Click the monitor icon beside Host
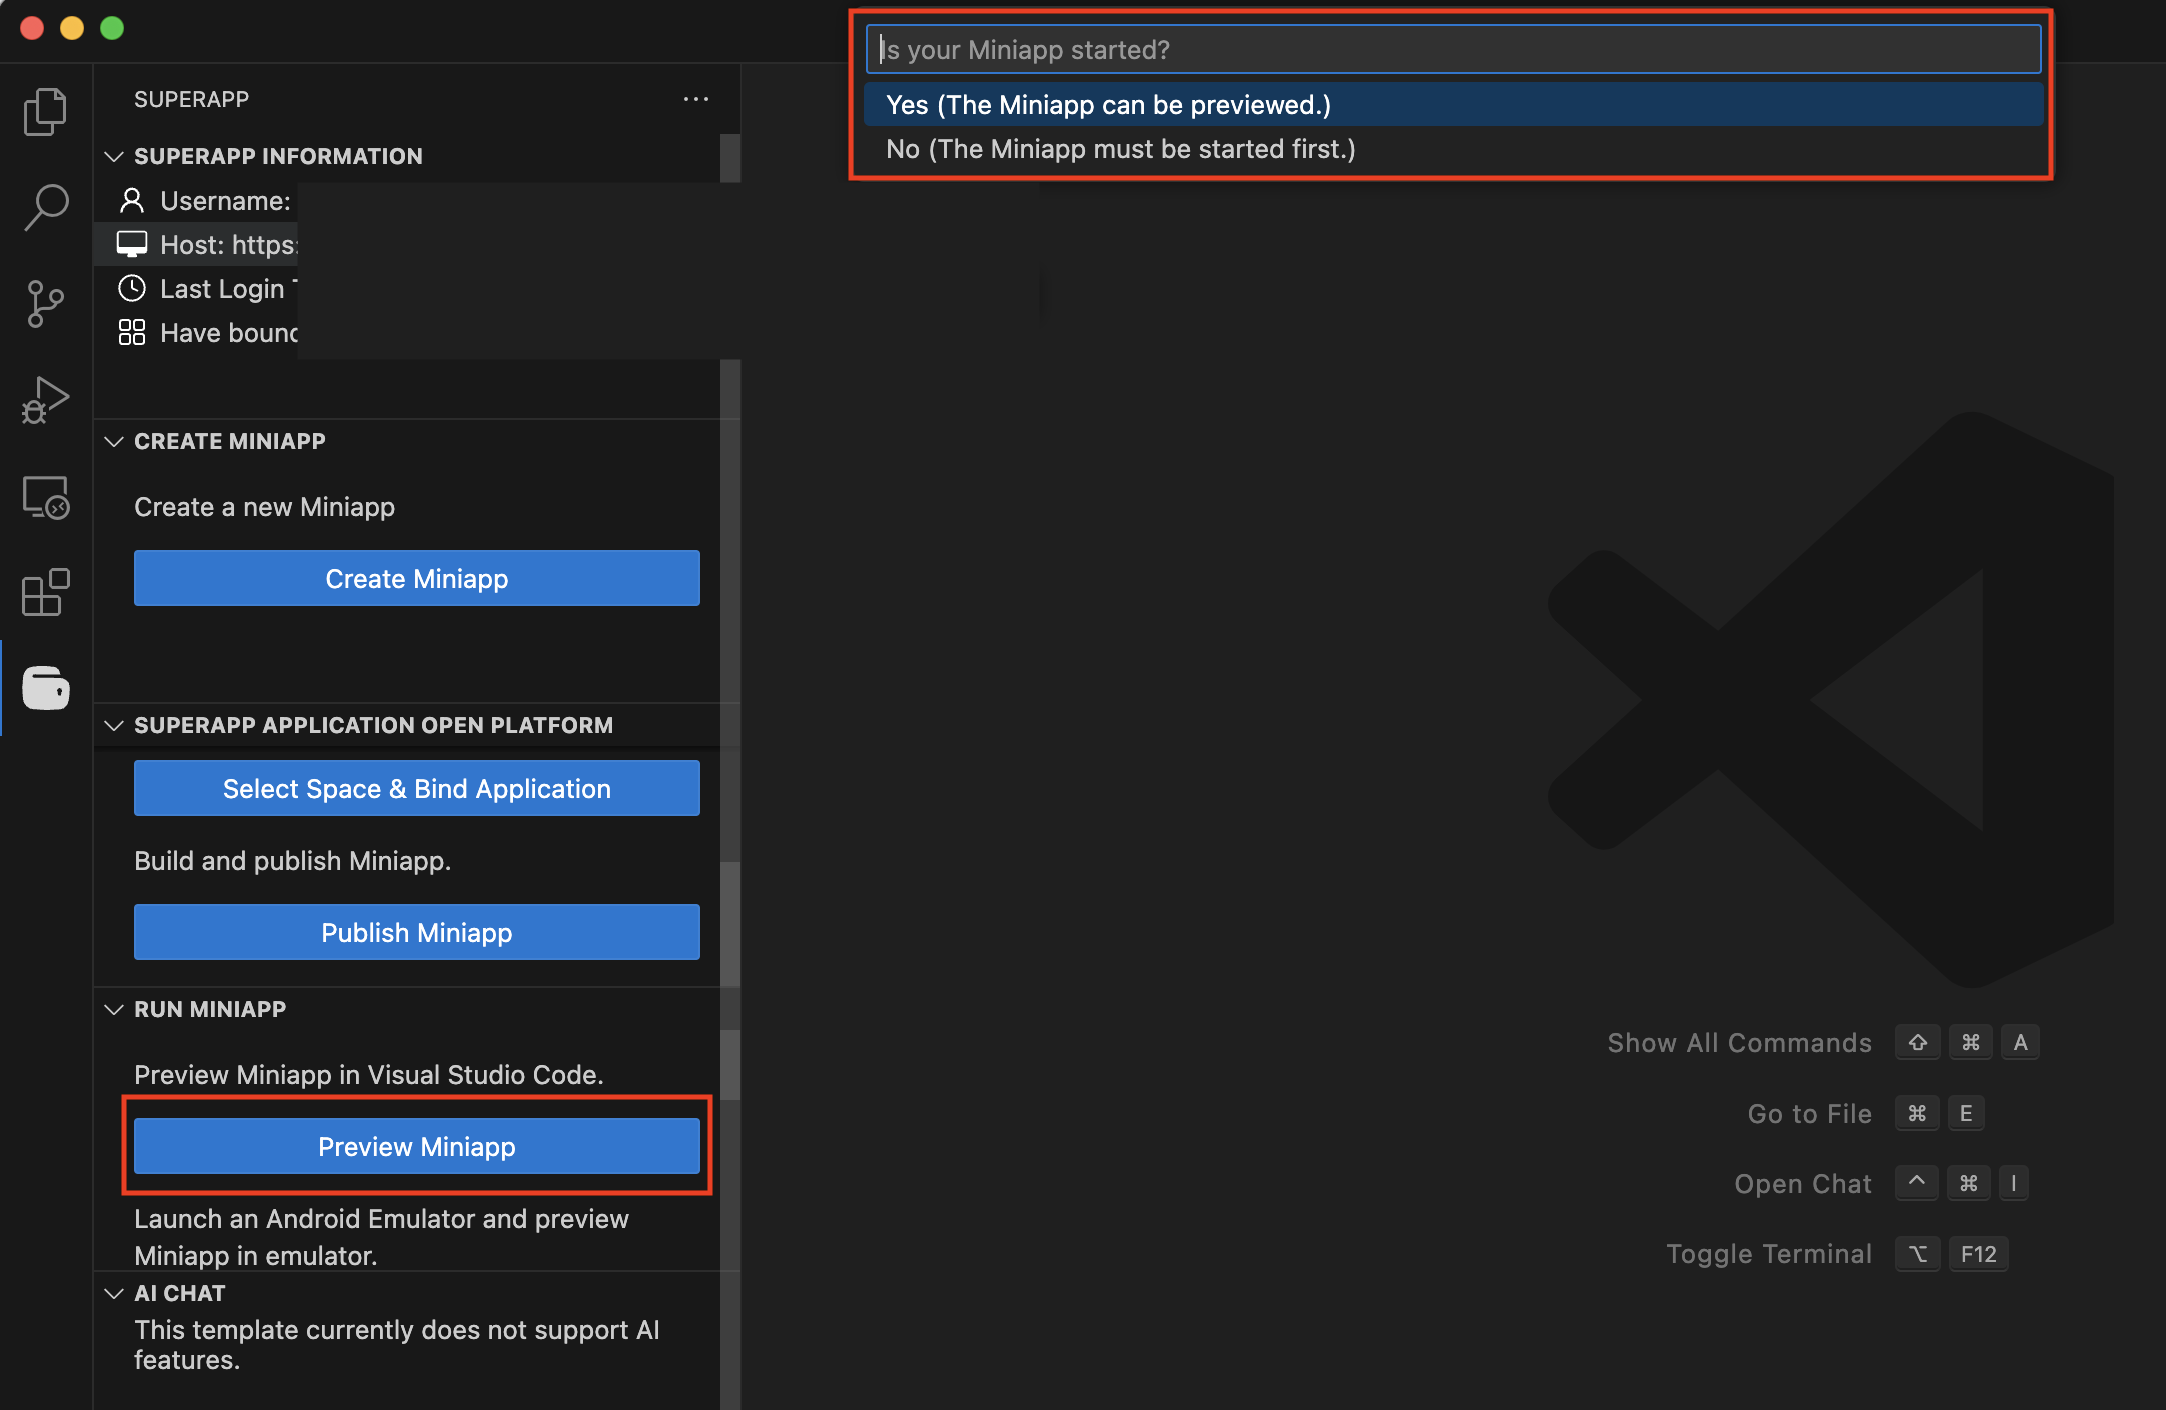 (131, 244)
